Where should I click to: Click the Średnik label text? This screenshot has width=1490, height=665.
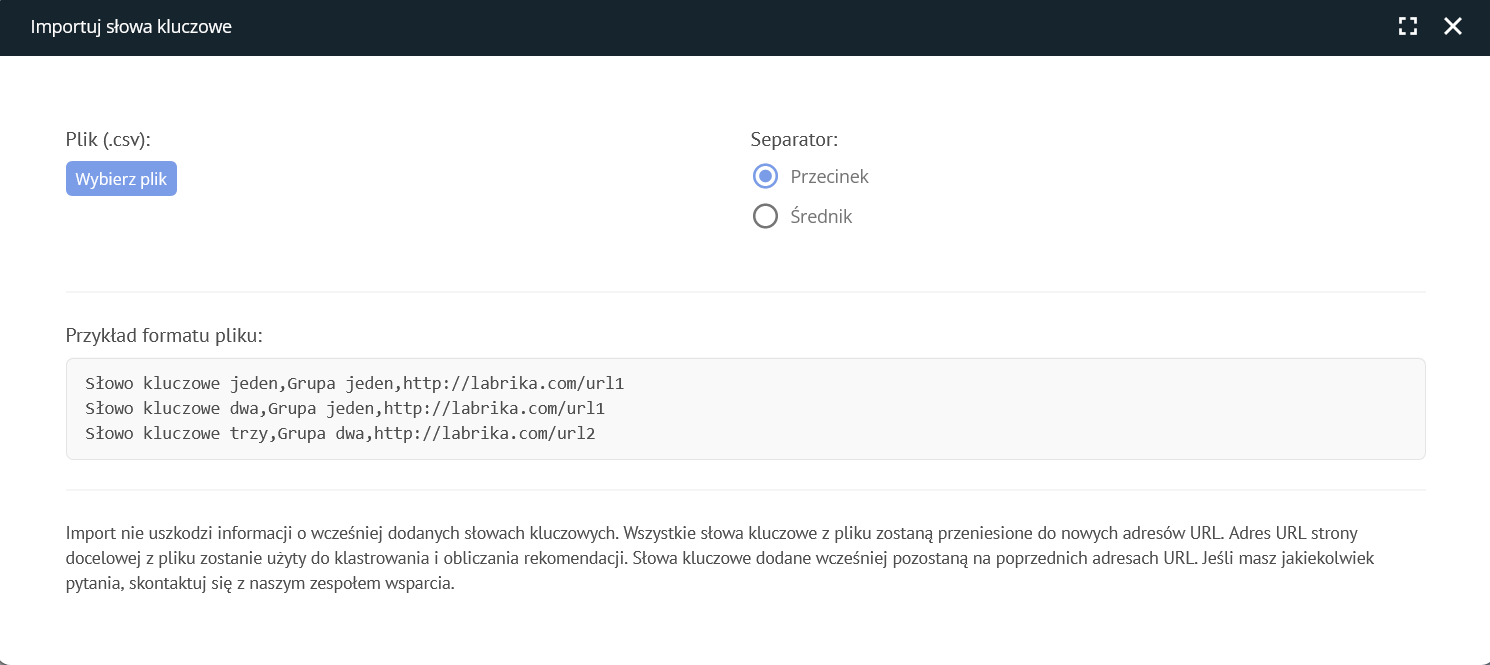pos(821,216)
